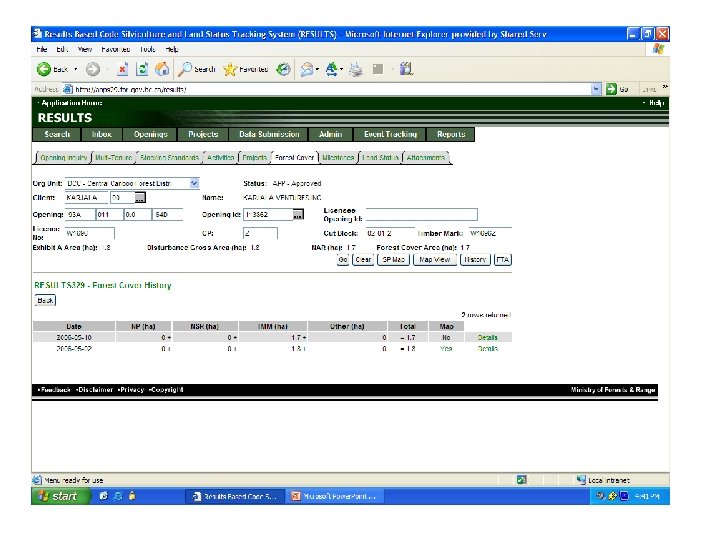Open the Event Tracking tab
The width and height of the screenshot is (720, 540).
390,134
